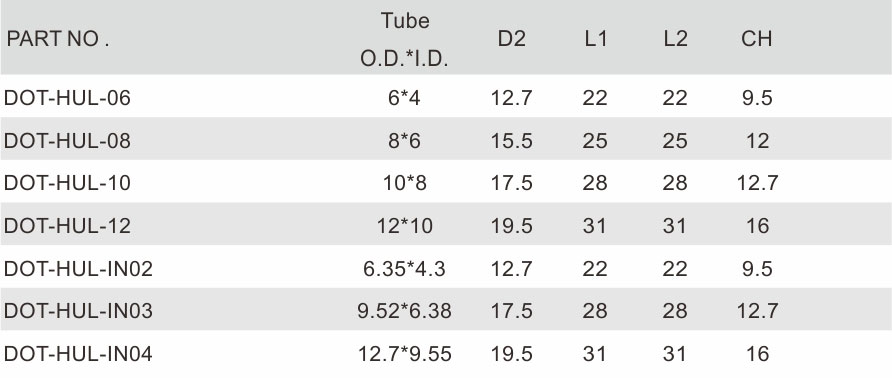Select part number DOT-HUL-IN03
892x378 pixels.
point(79,311)
